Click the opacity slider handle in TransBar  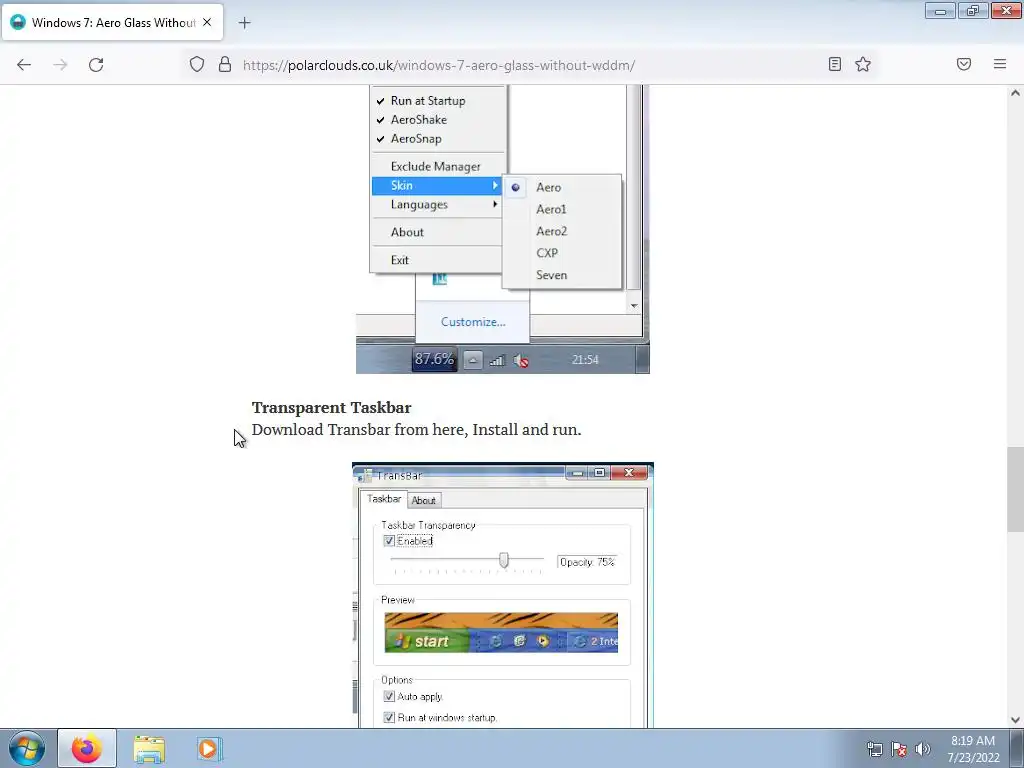504,560
